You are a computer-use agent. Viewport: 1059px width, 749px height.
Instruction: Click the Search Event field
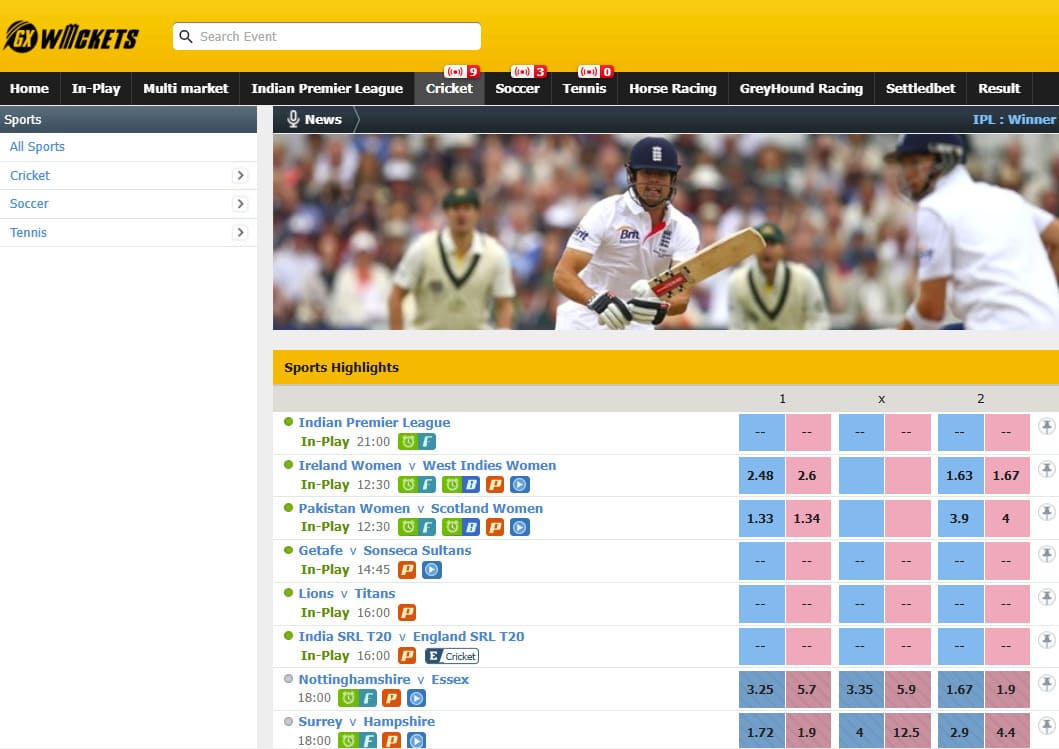tap(327, 37)
